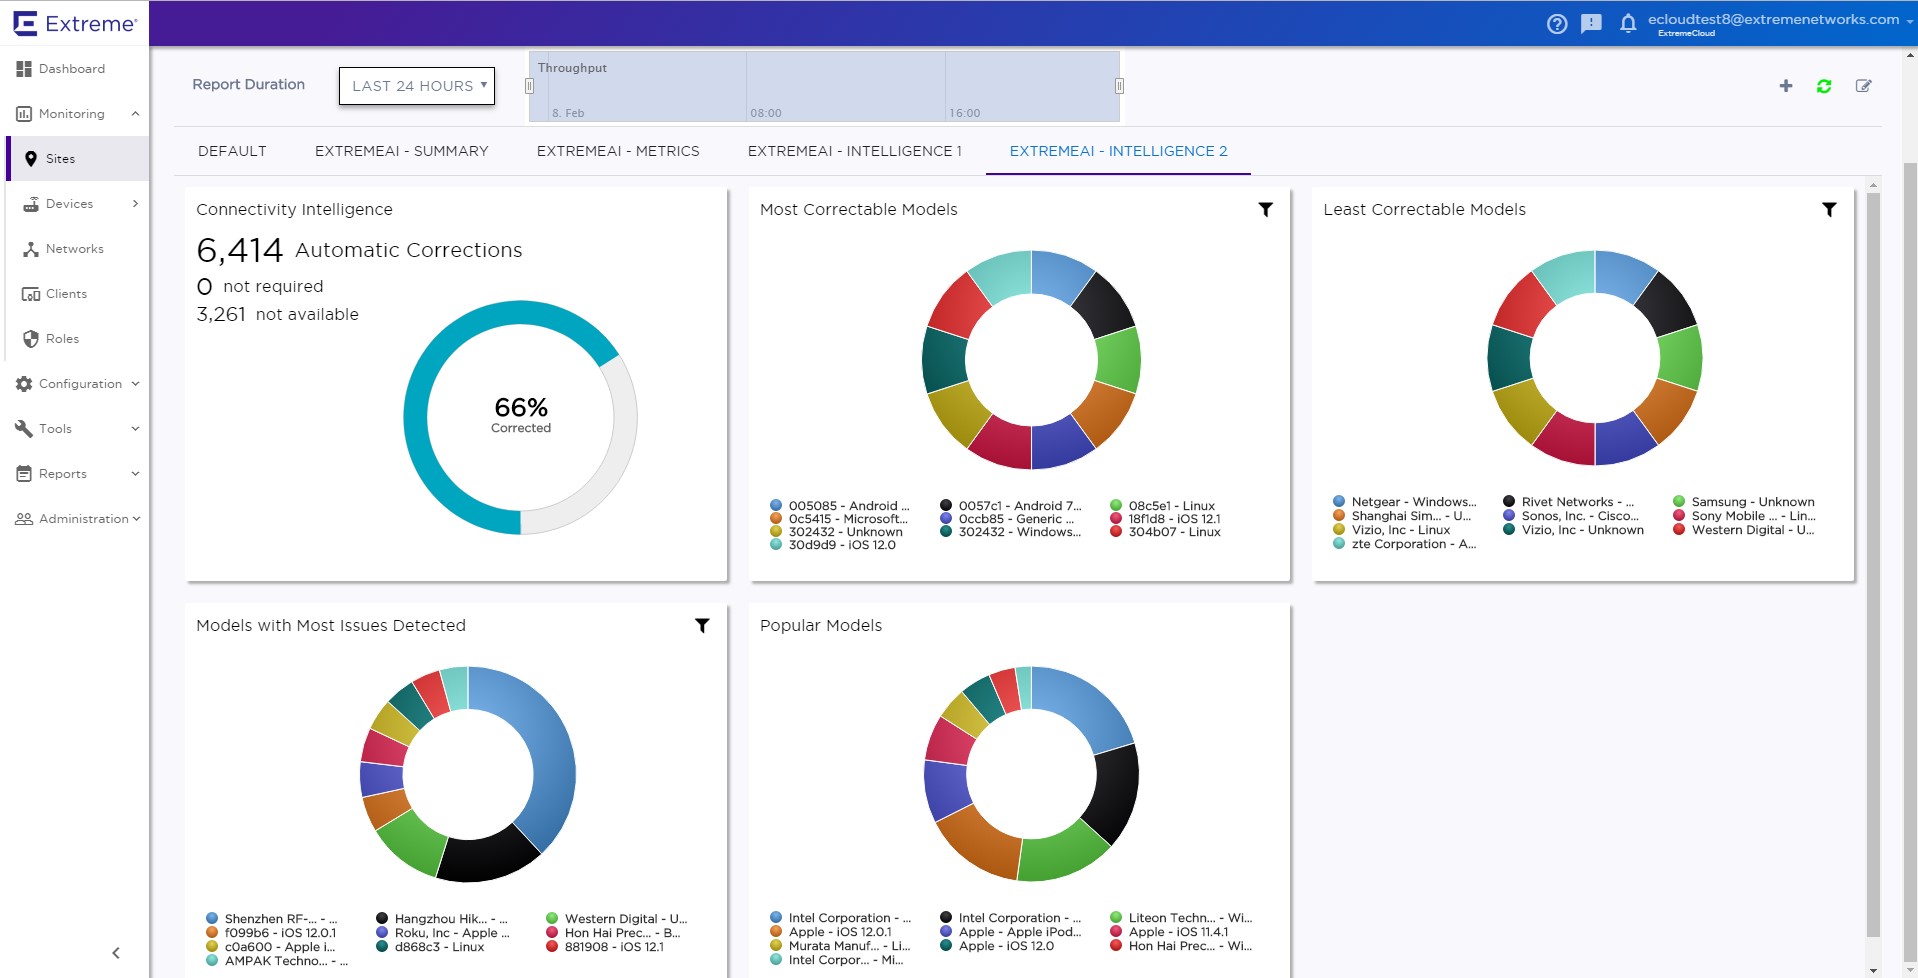Click the Roles shield icon
This screenshot has width=1918, height=978.
point(31,339)
